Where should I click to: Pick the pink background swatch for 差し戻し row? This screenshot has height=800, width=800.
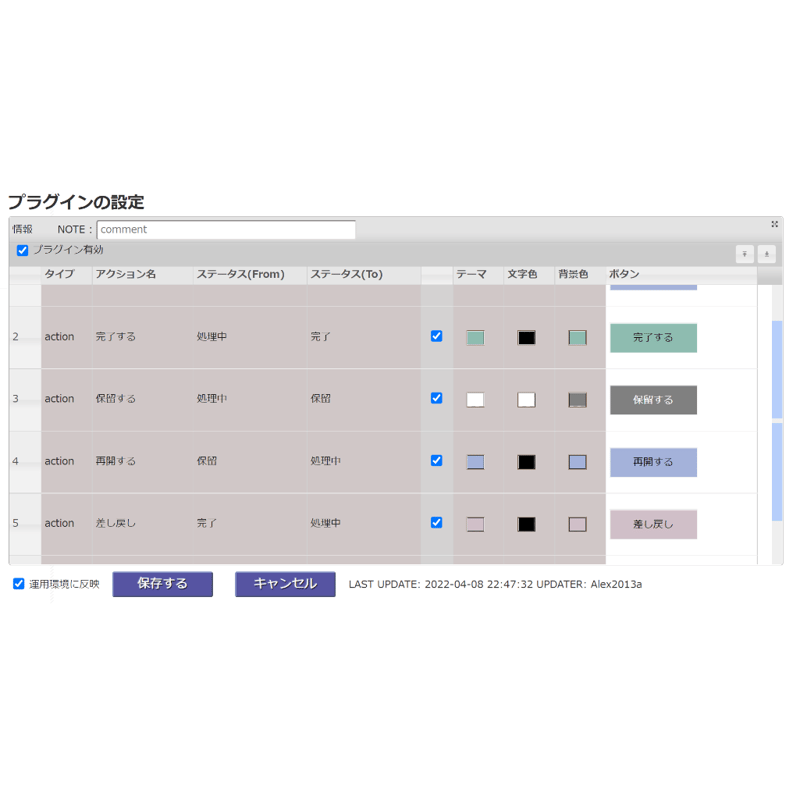click(578, 524)
